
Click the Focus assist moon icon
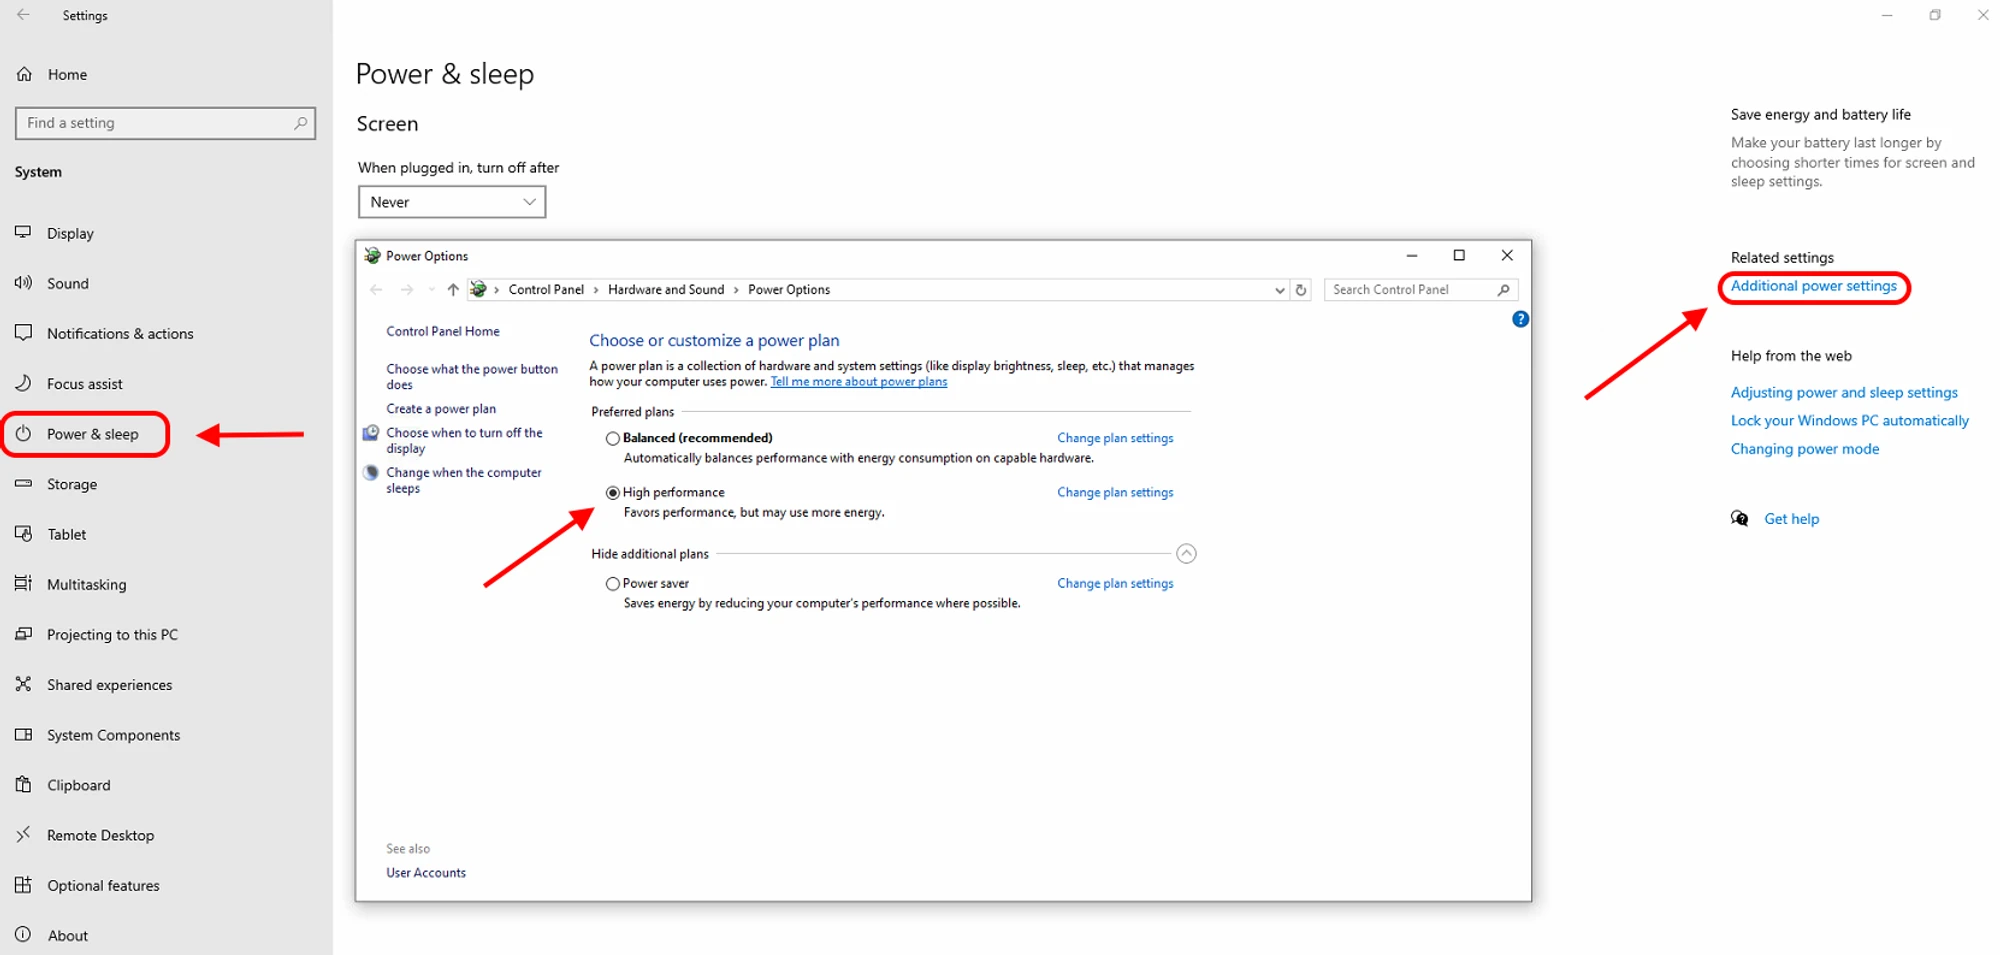pos(23,383)
